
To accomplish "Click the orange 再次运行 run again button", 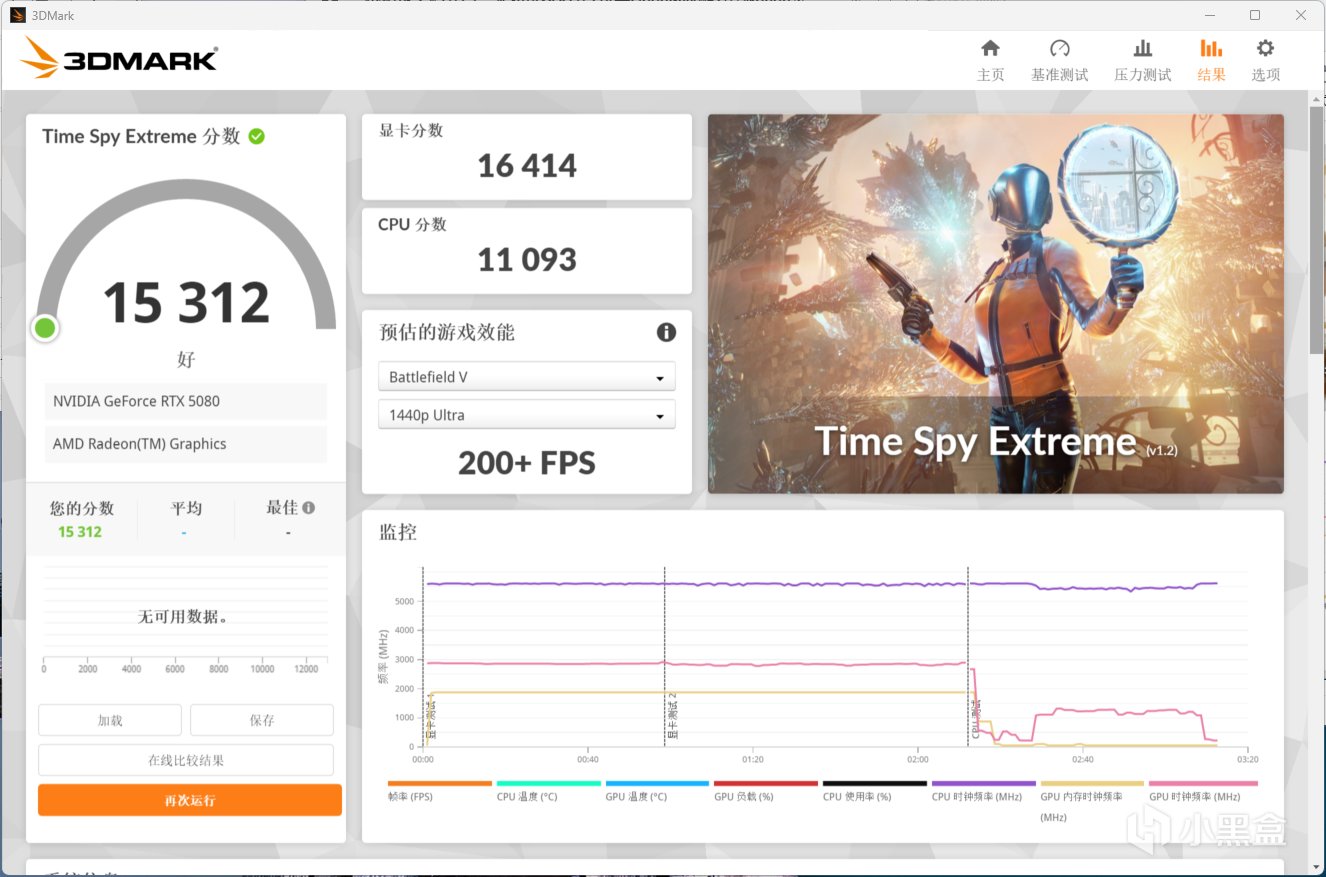I will click(190, 800).
